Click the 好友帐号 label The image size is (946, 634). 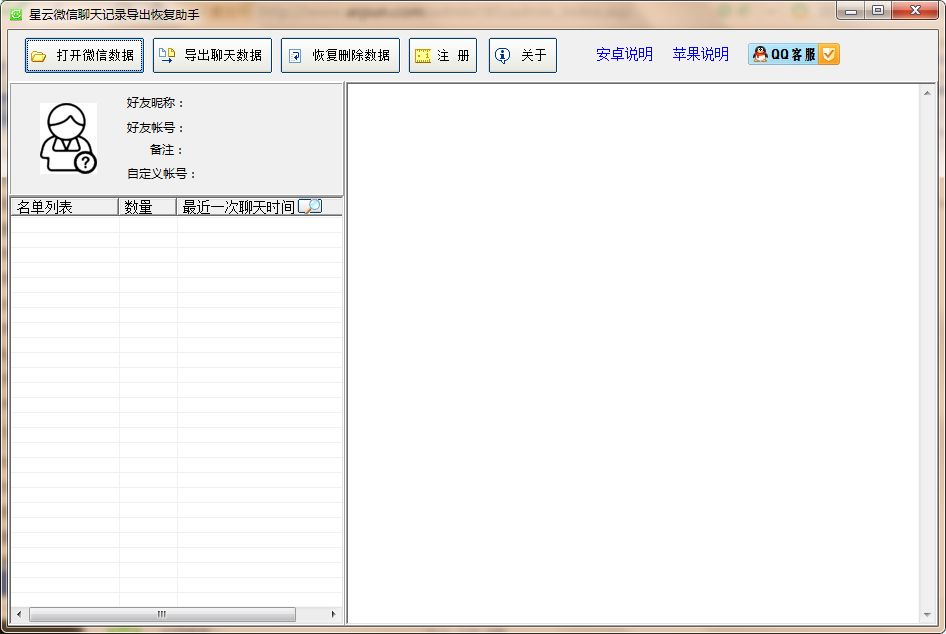coord(154,128)
